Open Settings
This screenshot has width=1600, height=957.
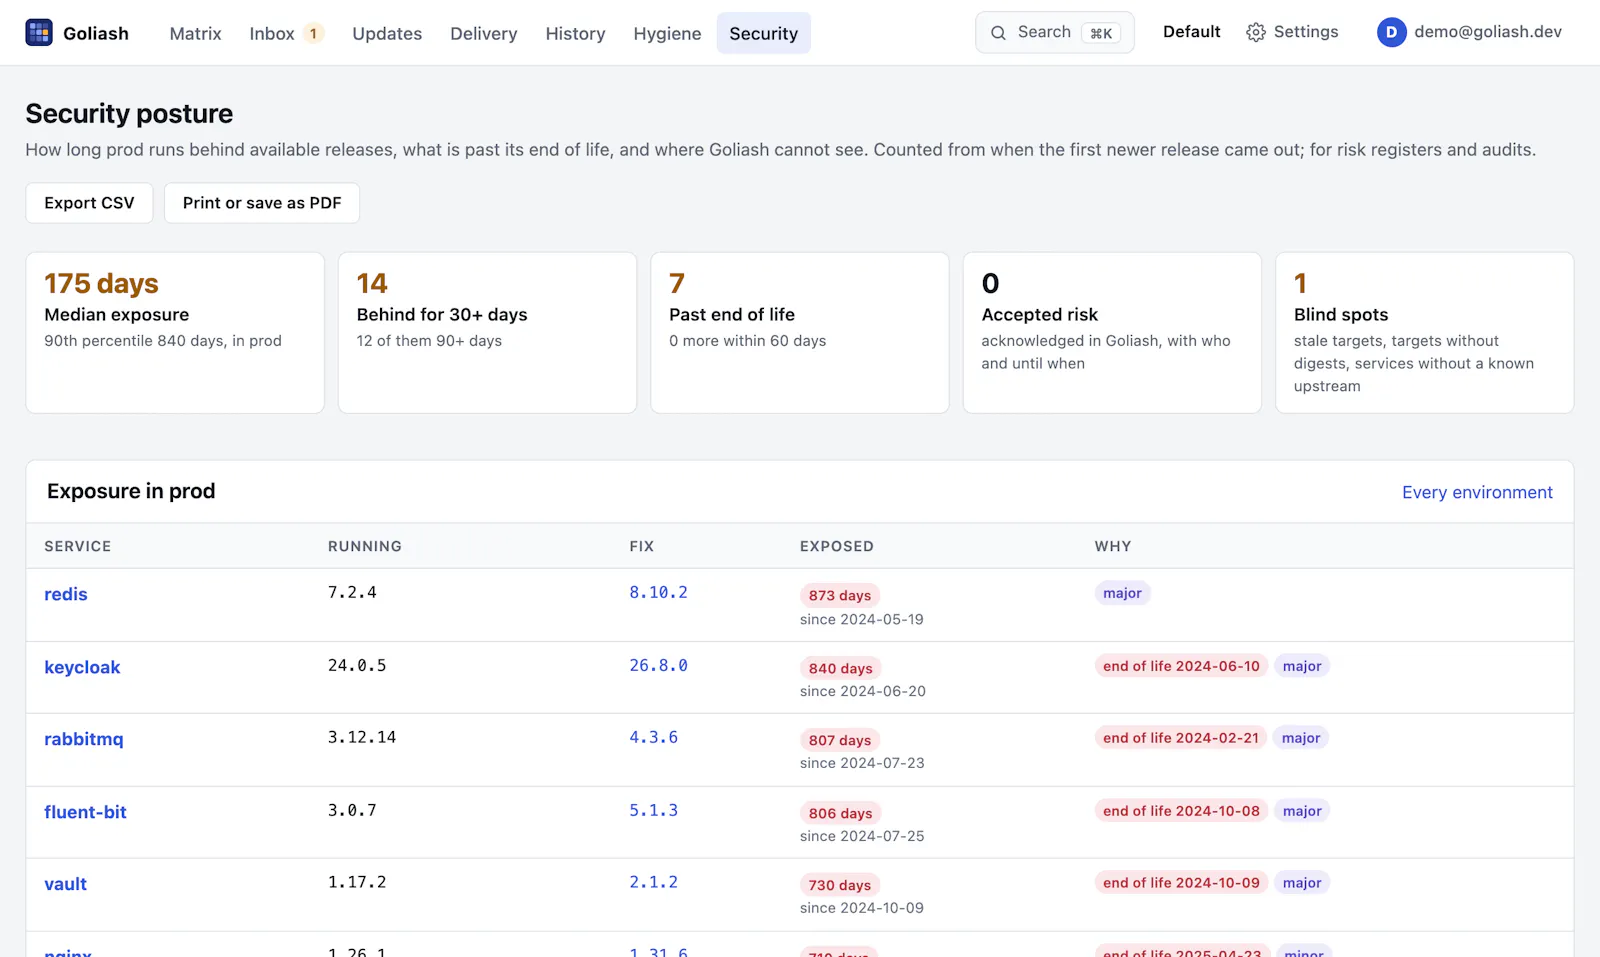pos(1292,32)
